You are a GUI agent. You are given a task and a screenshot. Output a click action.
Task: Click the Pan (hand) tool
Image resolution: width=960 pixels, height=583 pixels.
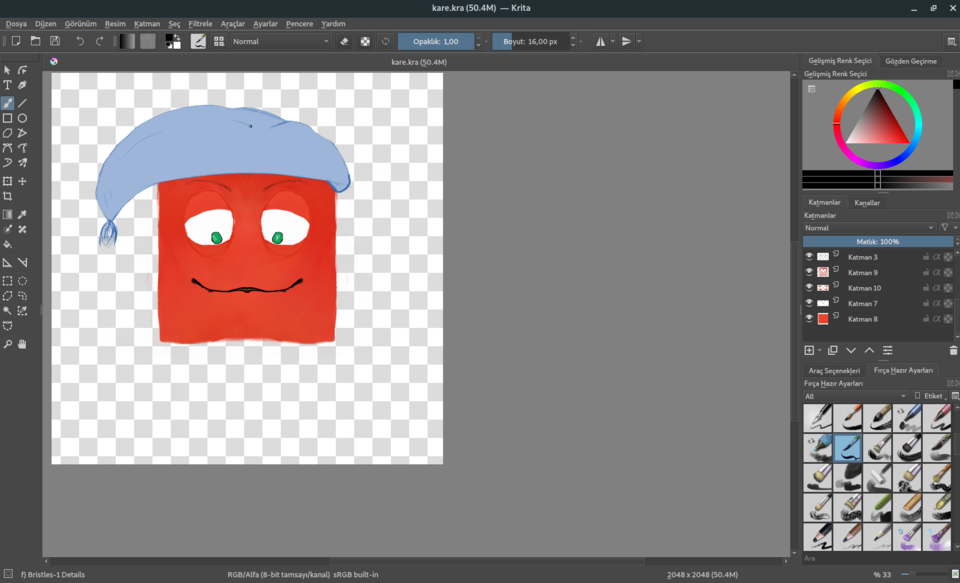(22, 344)
